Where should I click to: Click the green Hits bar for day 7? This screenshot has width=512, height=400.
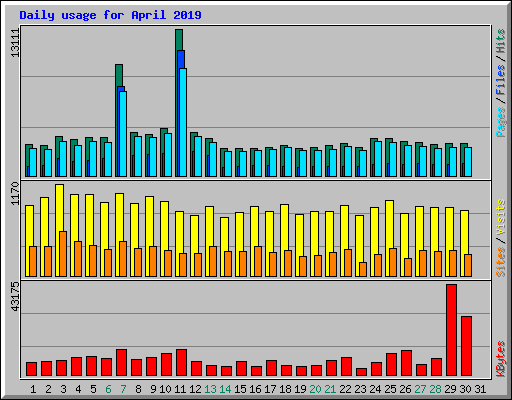tap(119, 75)
